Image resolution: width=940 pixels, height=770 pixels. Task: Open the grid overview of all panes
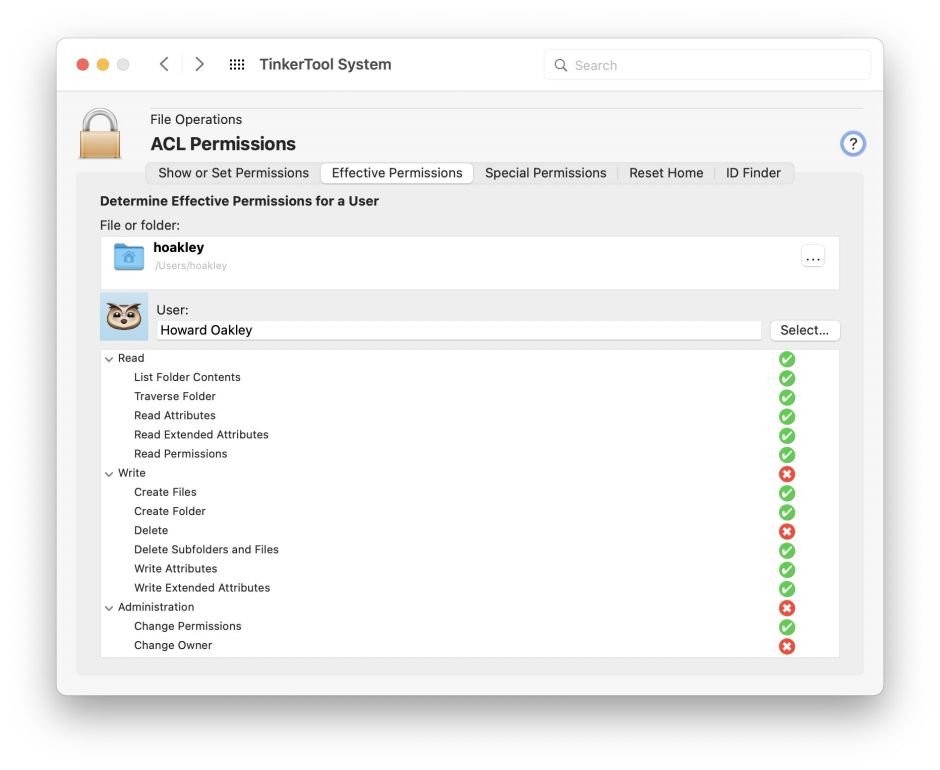point(237,64)
